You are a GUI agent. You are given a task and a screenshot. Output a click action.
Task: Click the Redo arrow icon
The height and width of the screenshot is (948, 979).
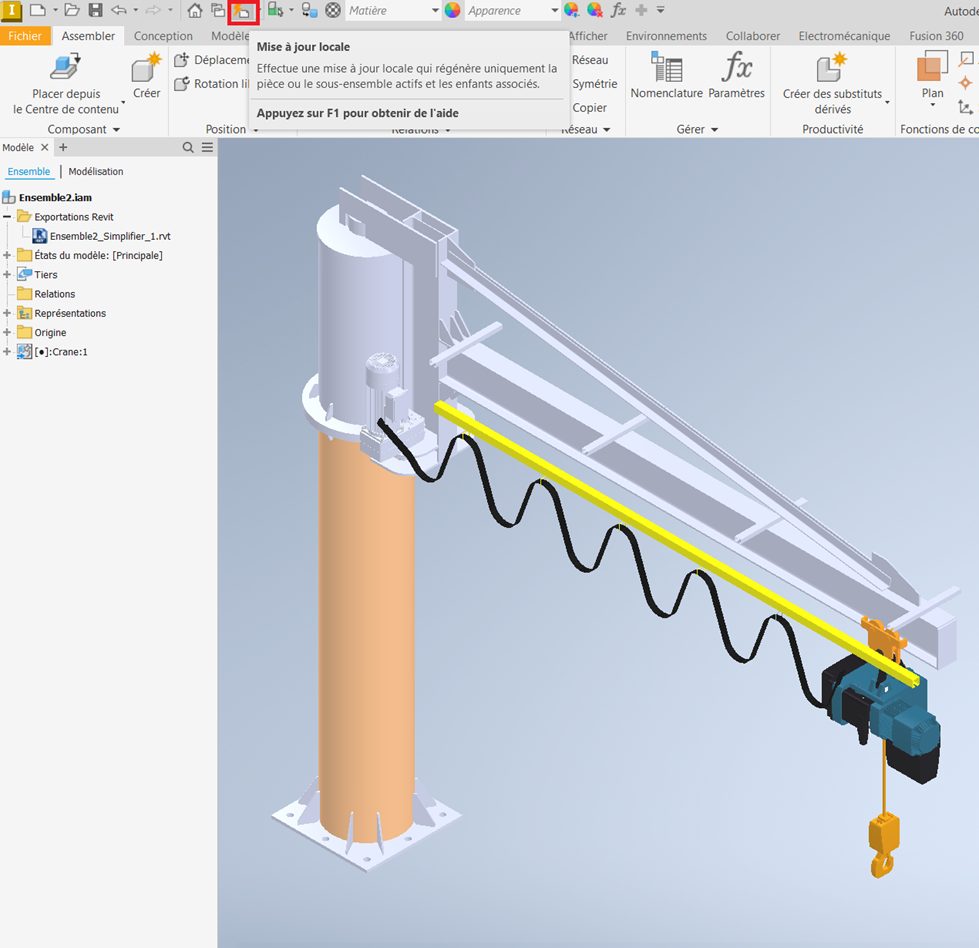tap(153, 10)
